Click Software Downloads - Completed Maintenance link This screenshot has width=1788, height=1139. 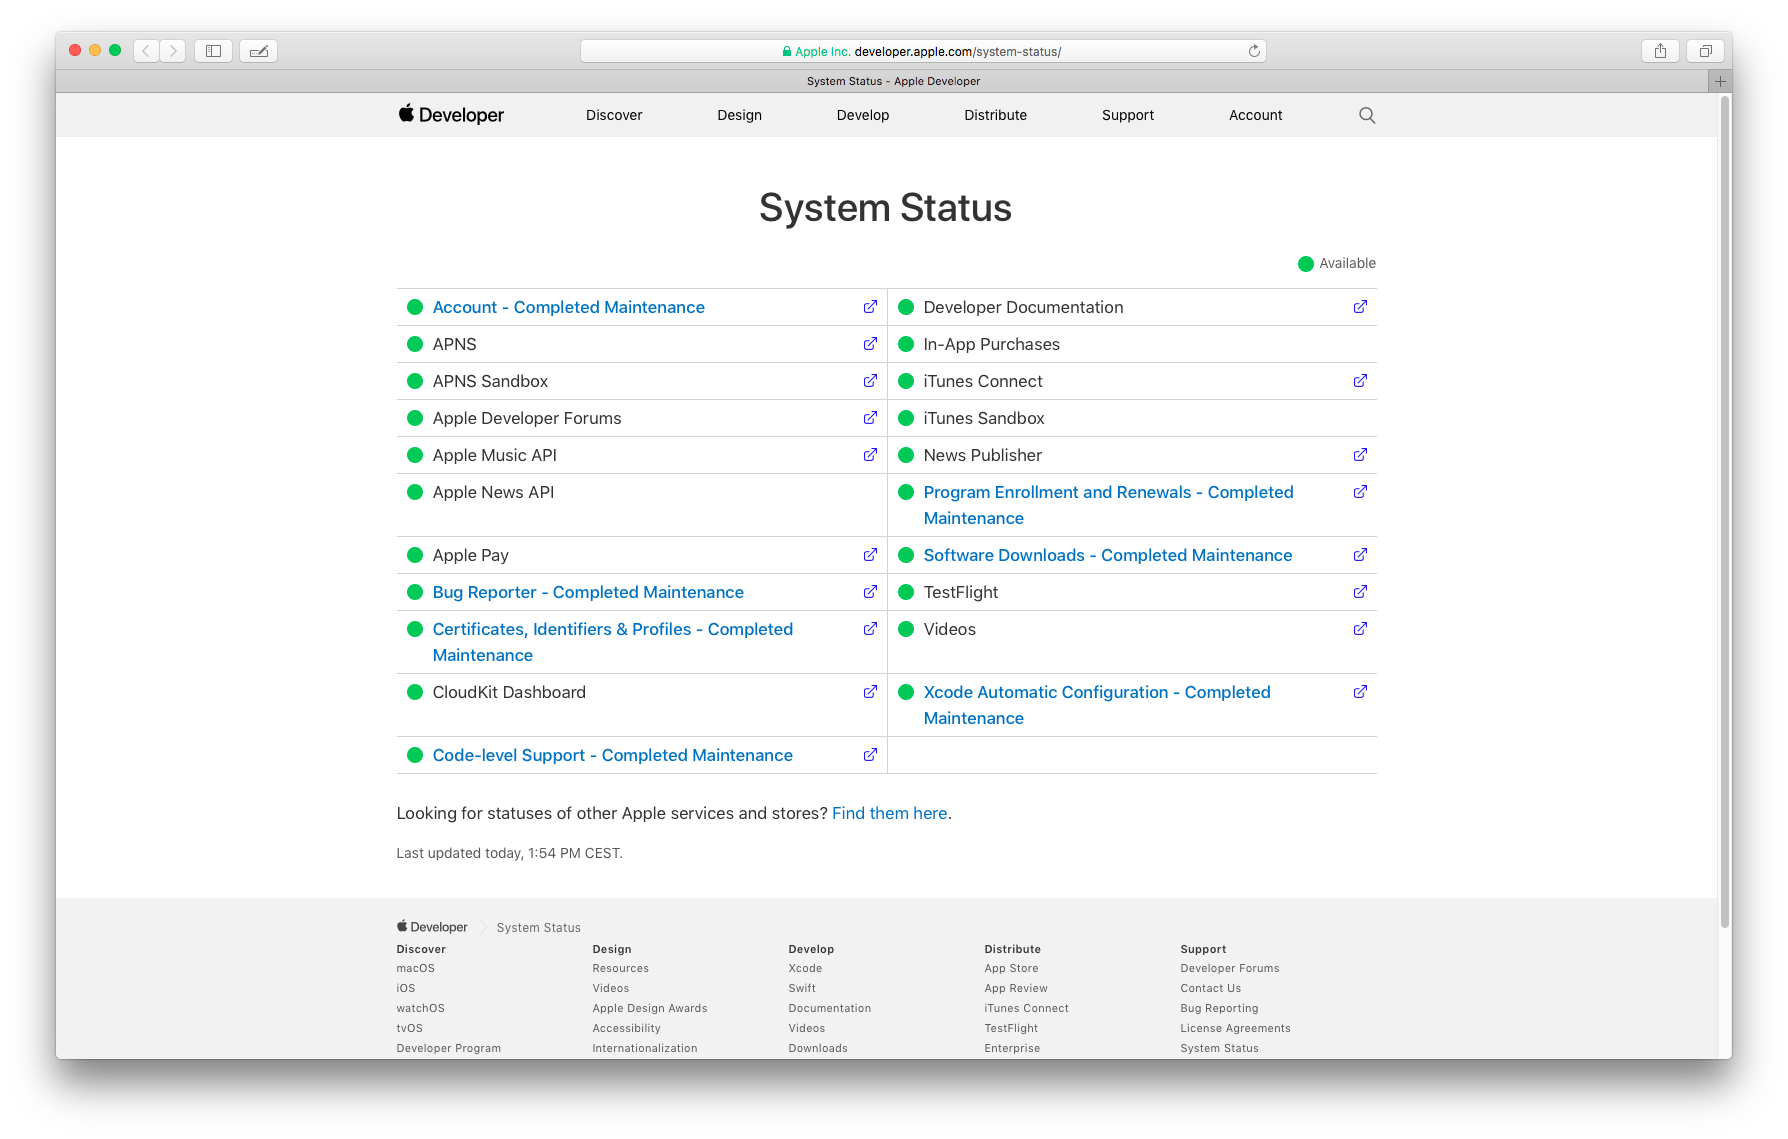pyautogui.click(x=1107, y=555)
